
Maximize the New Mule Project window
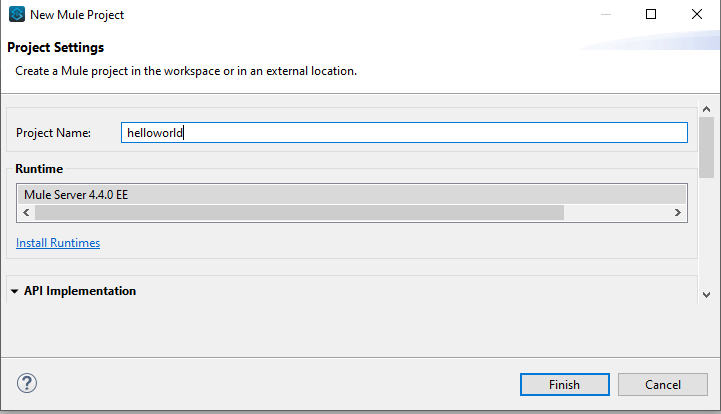click(651, 15)
